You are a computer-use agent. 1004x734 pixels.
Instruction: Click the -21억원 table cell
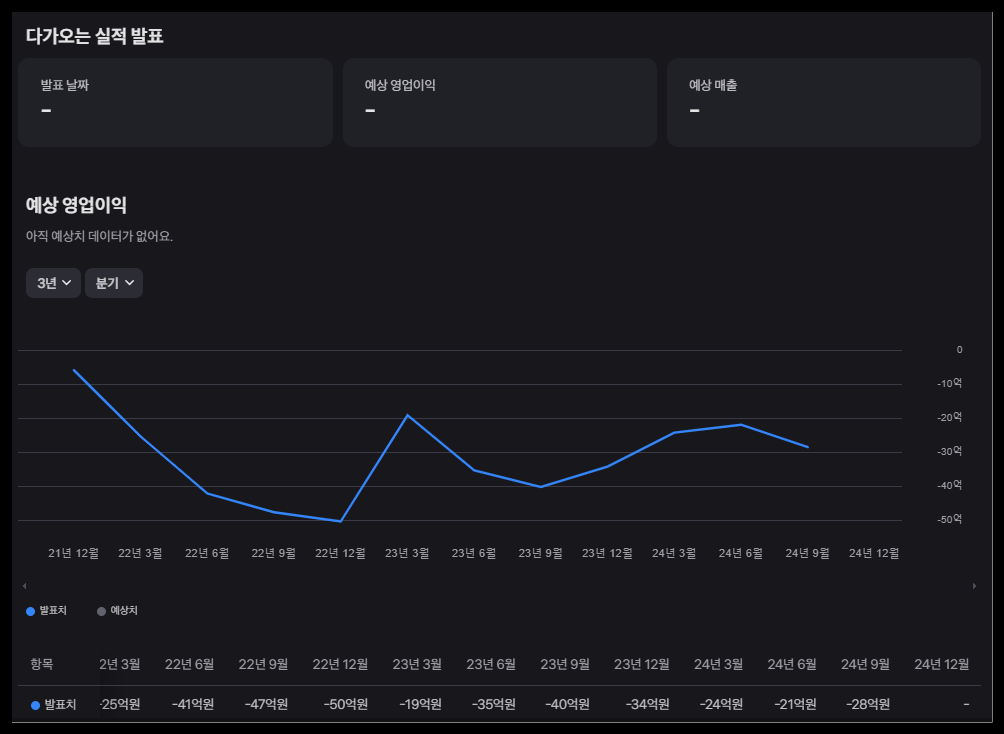[795, 705]
